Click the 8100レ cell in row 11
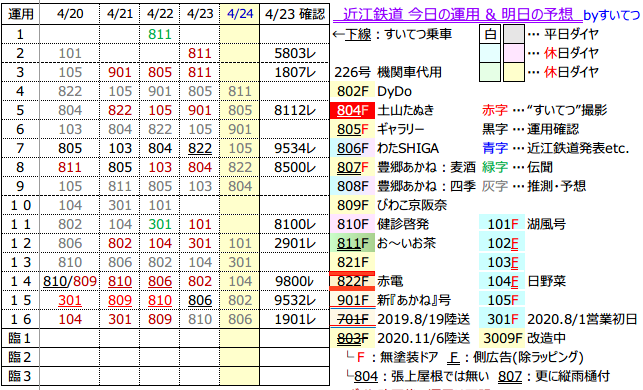Viewport: 643px width, 390px height. click(x=294, y=224)
